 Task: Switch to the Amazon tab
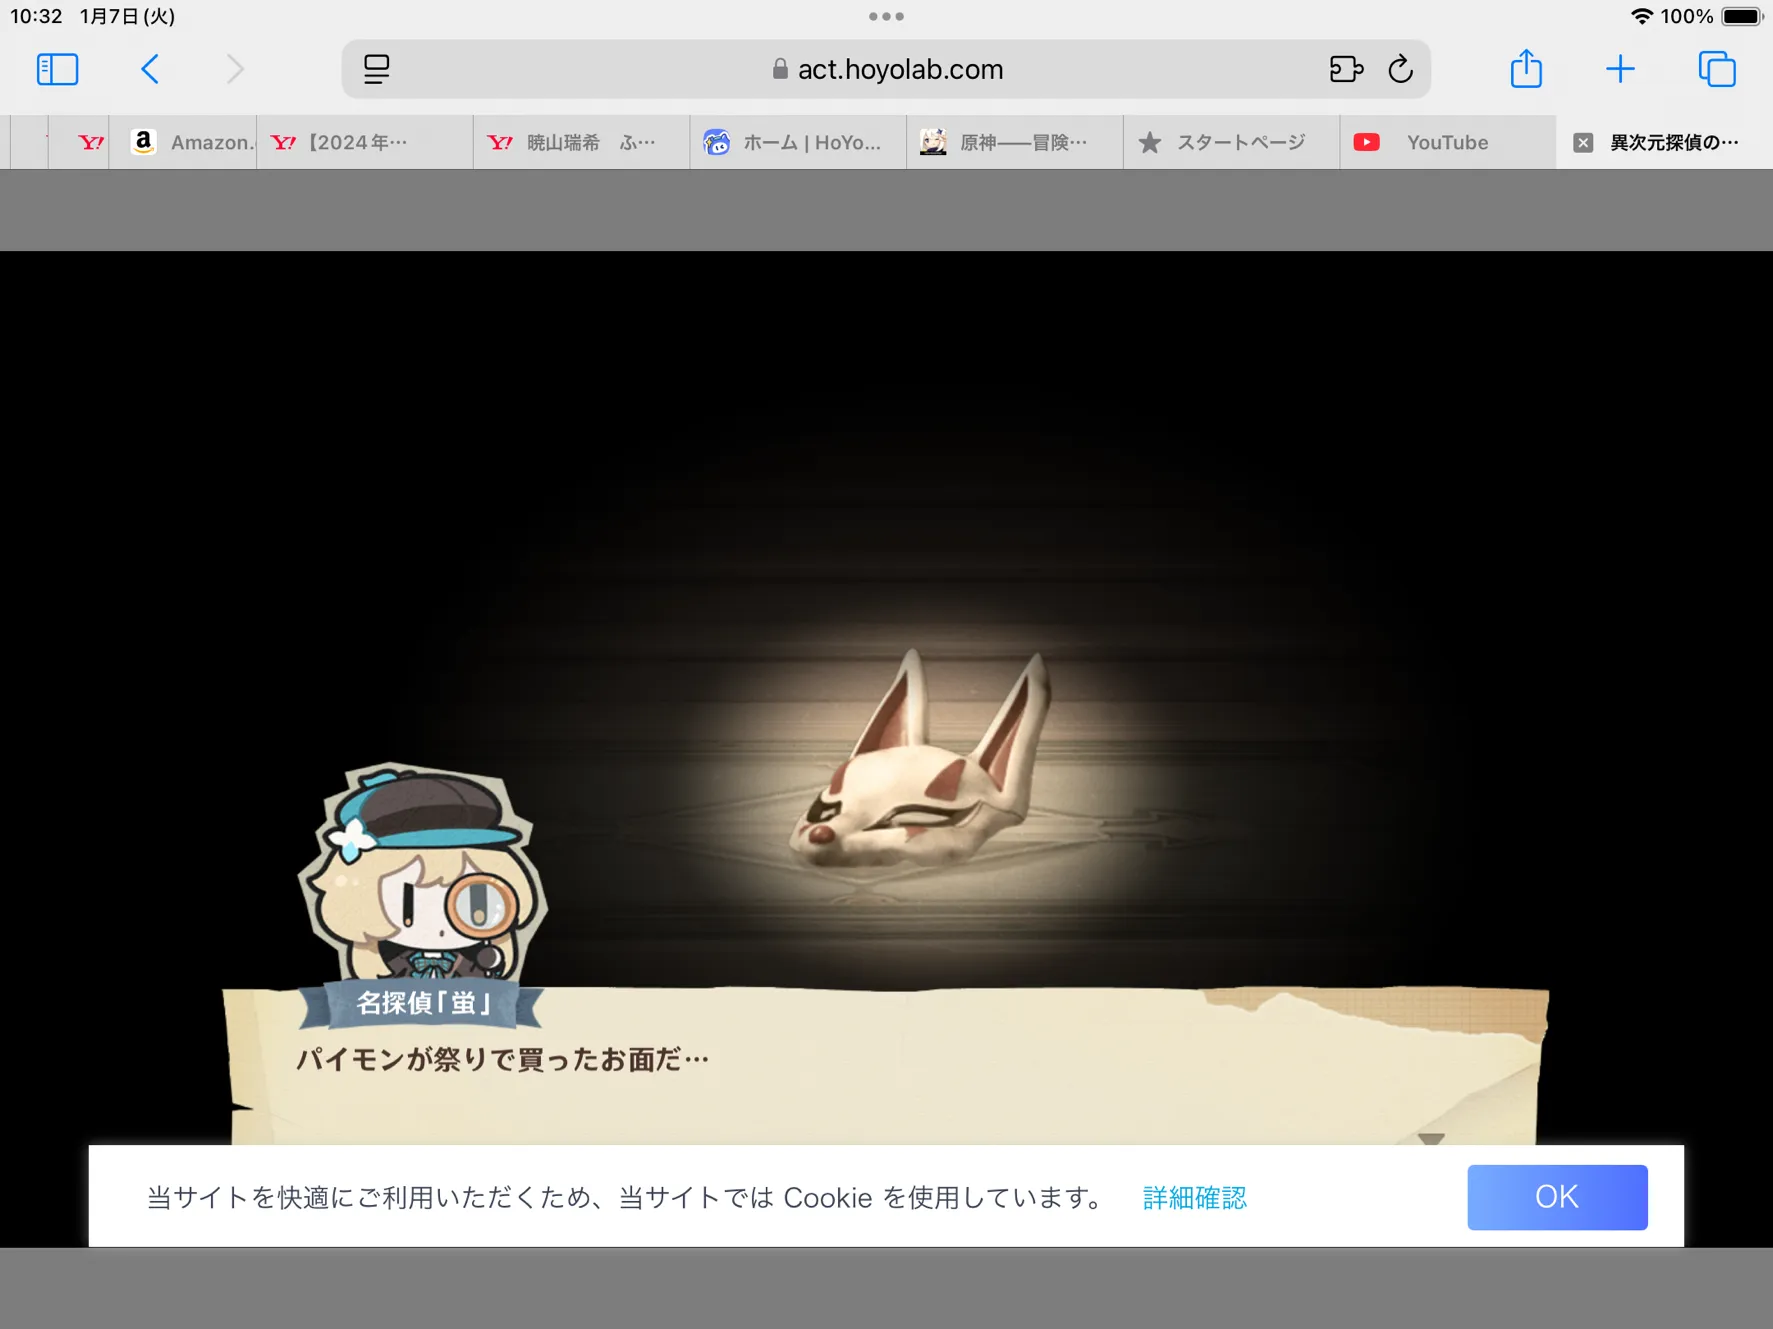pos(183,142)
